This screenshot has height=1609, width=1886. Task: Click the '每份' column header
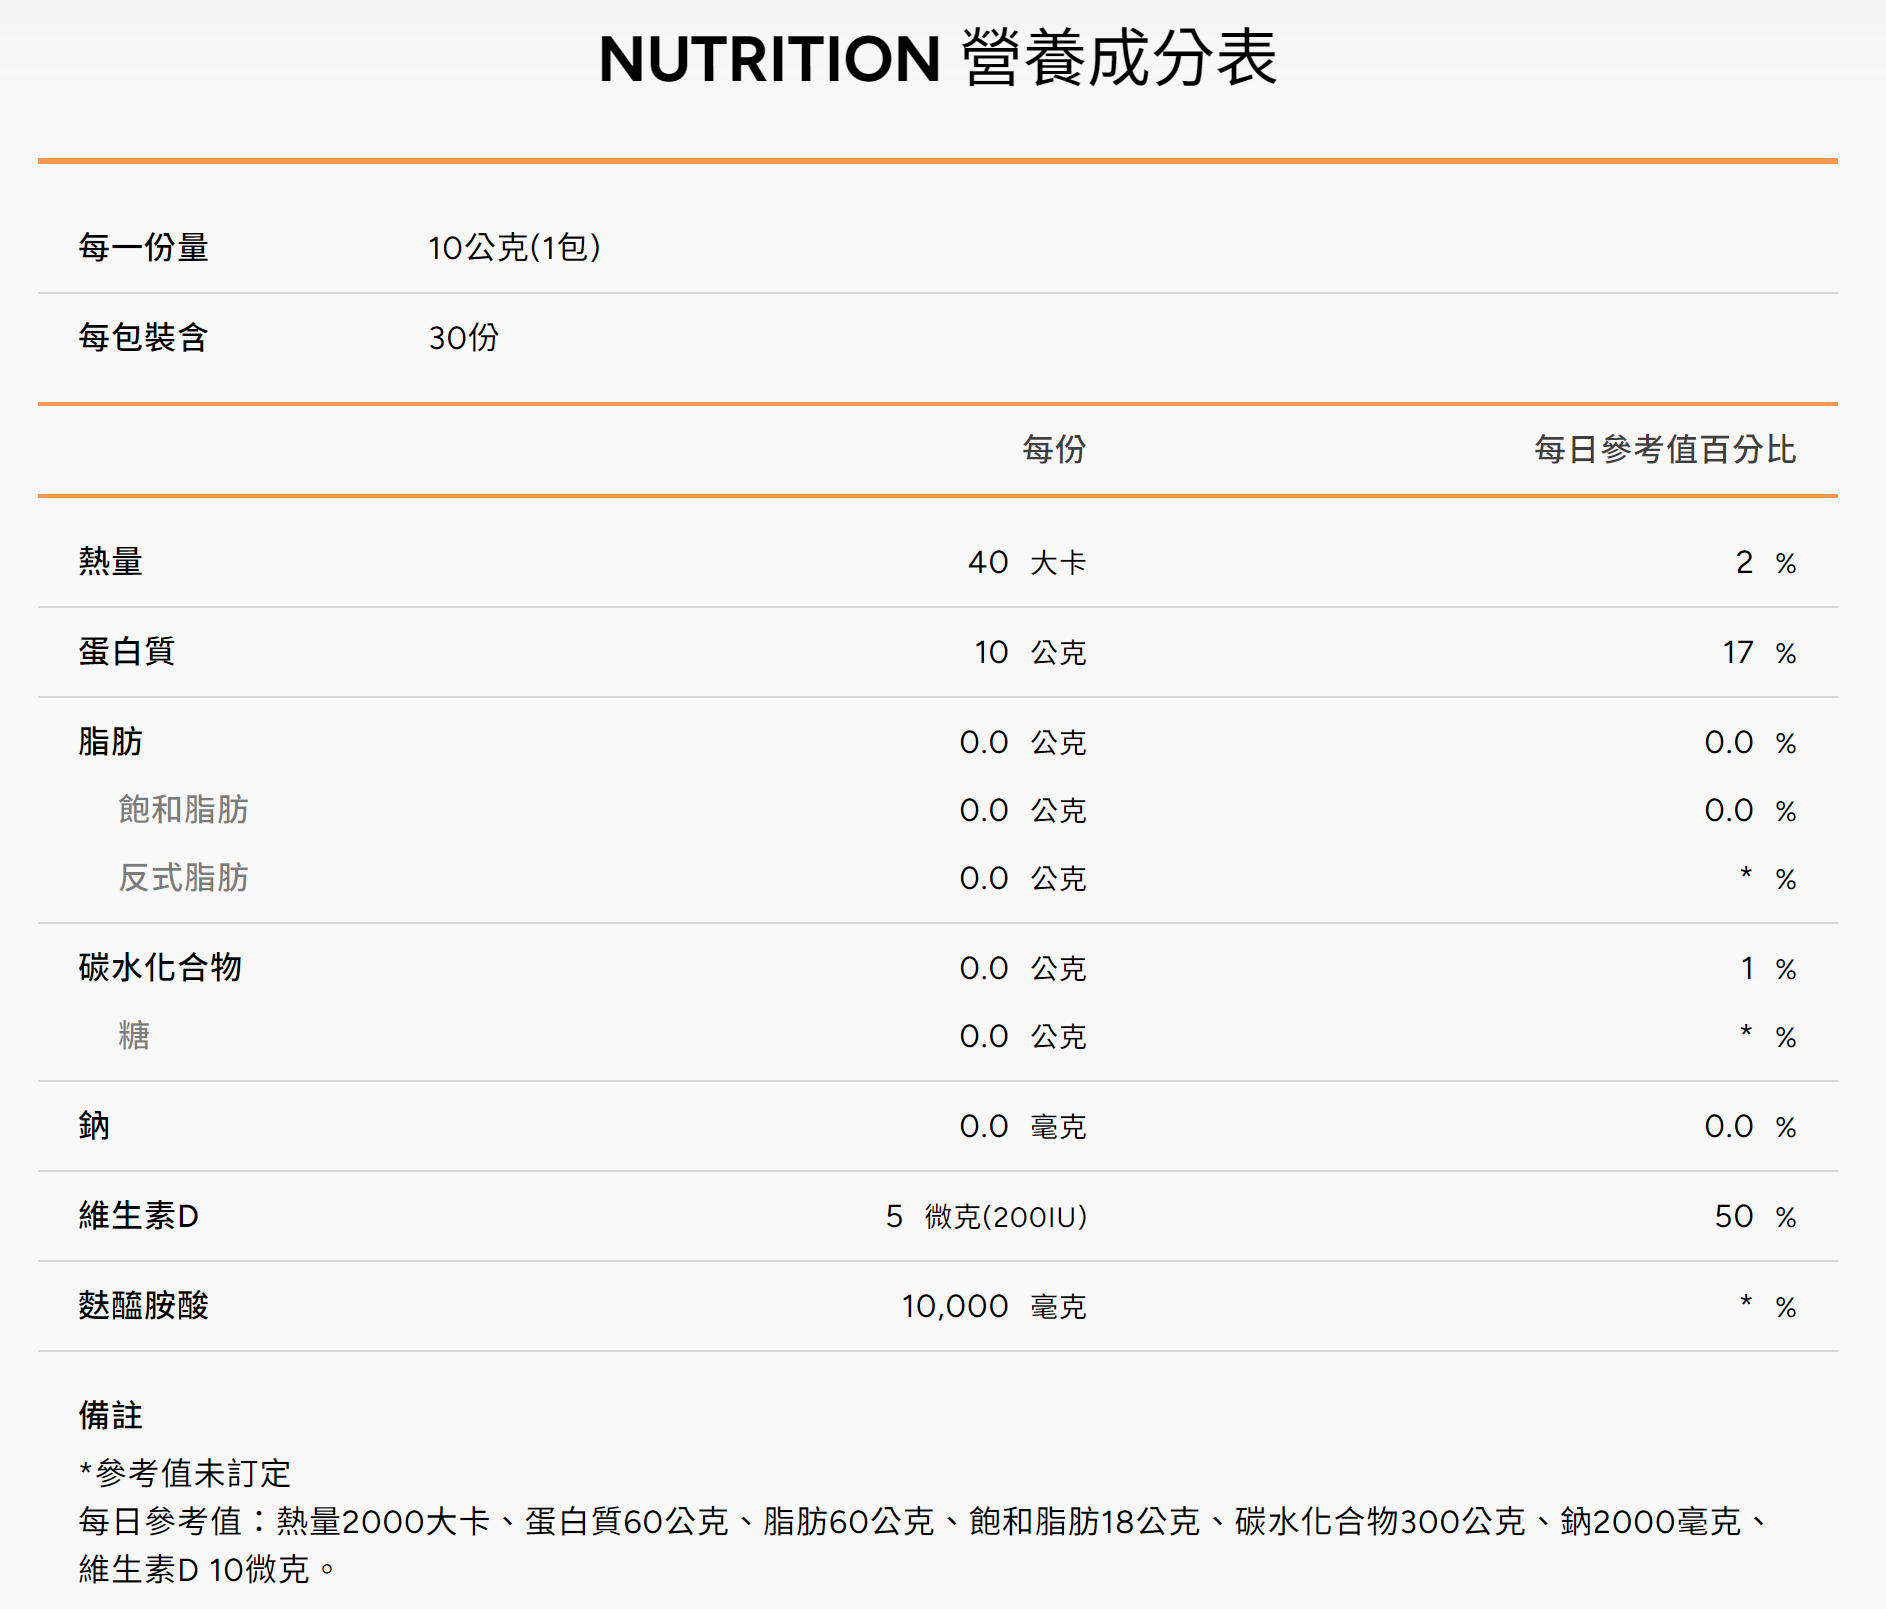click(x=1054, y=449)
